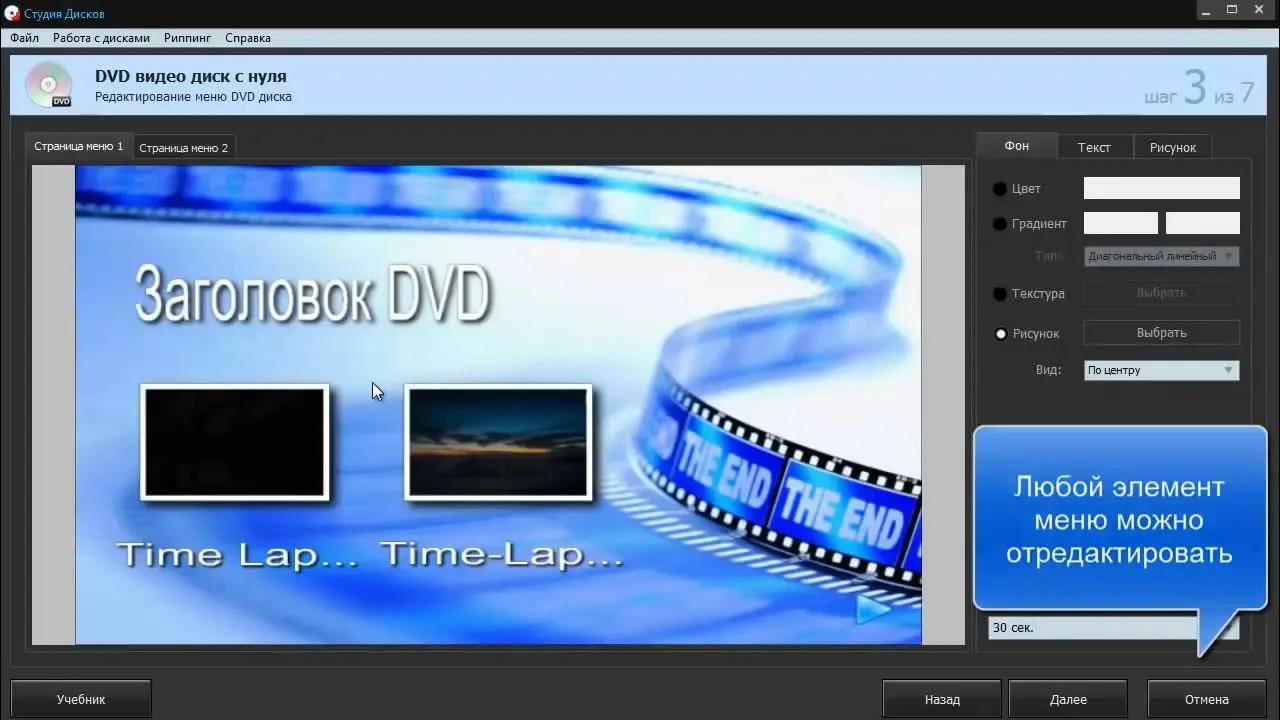Click the 30 сек. duration field
The width and height of the screenshot is (1280, 720).
(x=1094, y=628)
